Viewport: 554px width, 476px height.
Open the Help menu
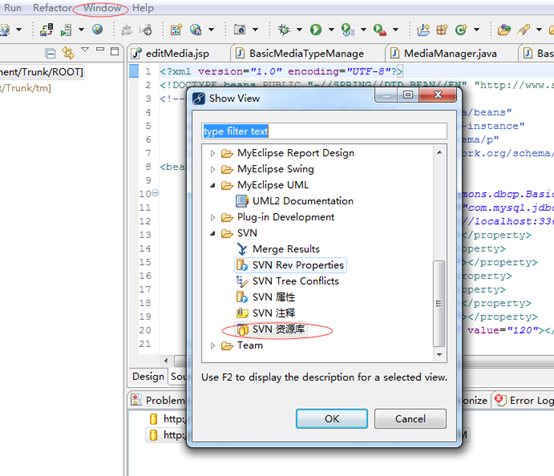tap(143, 8)
